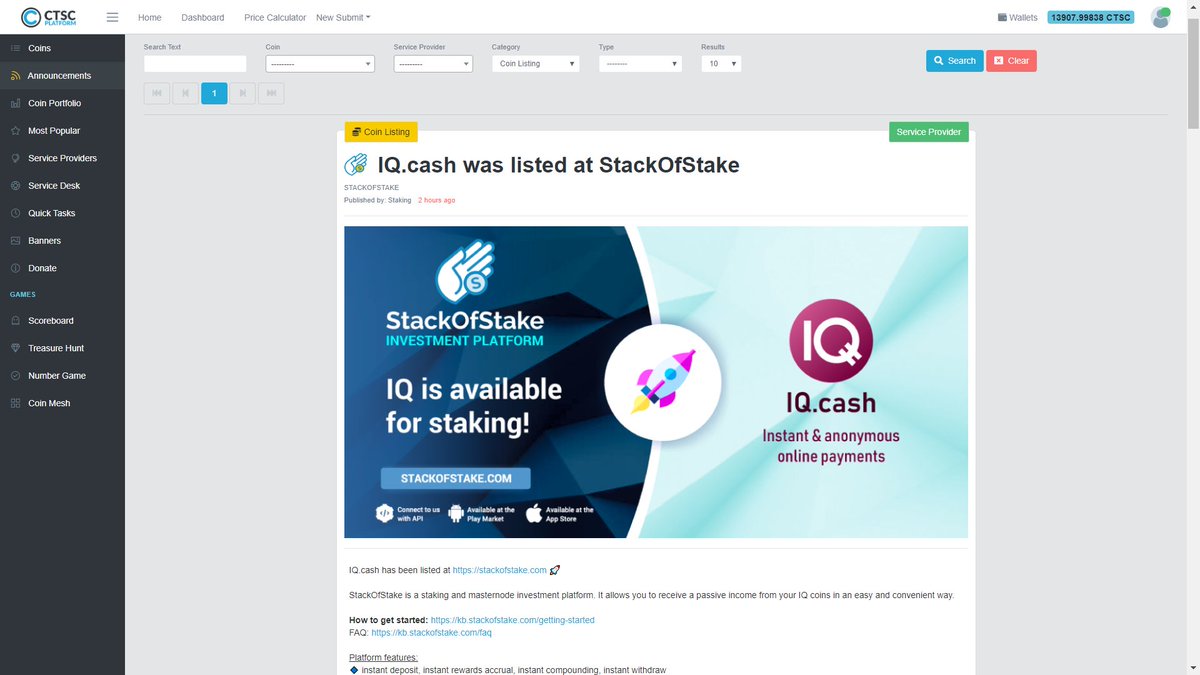Focus the Search Text input field
1200x675 pixels.
195,63
